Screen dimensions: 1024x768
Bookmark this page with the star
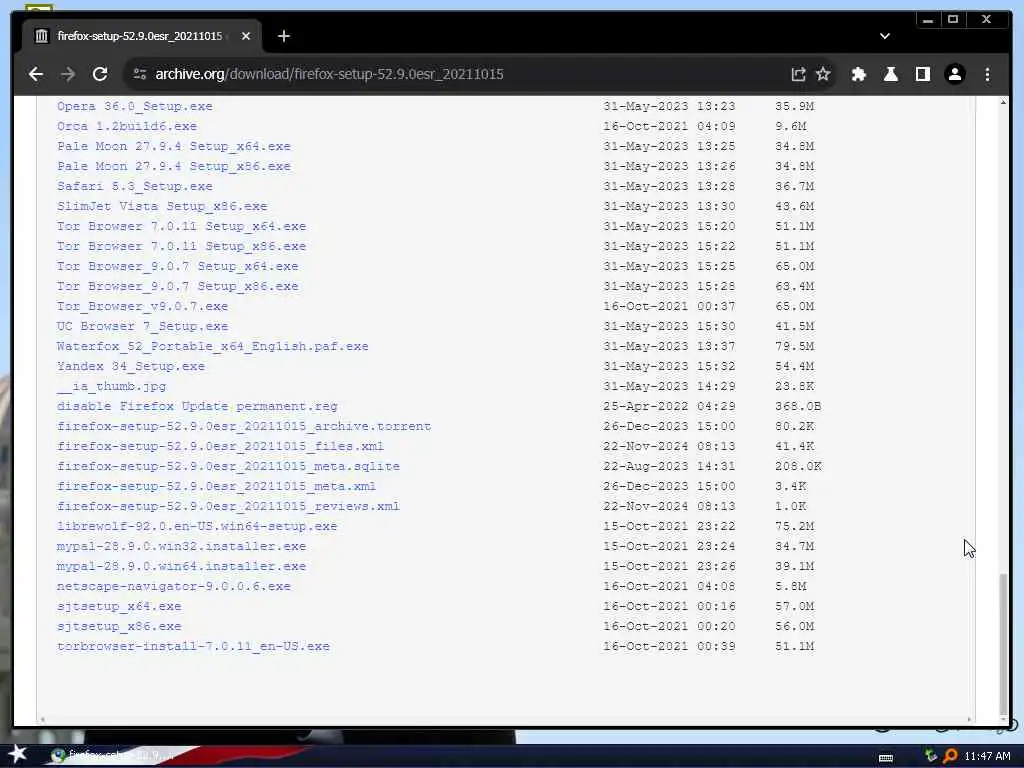(823, 74)
